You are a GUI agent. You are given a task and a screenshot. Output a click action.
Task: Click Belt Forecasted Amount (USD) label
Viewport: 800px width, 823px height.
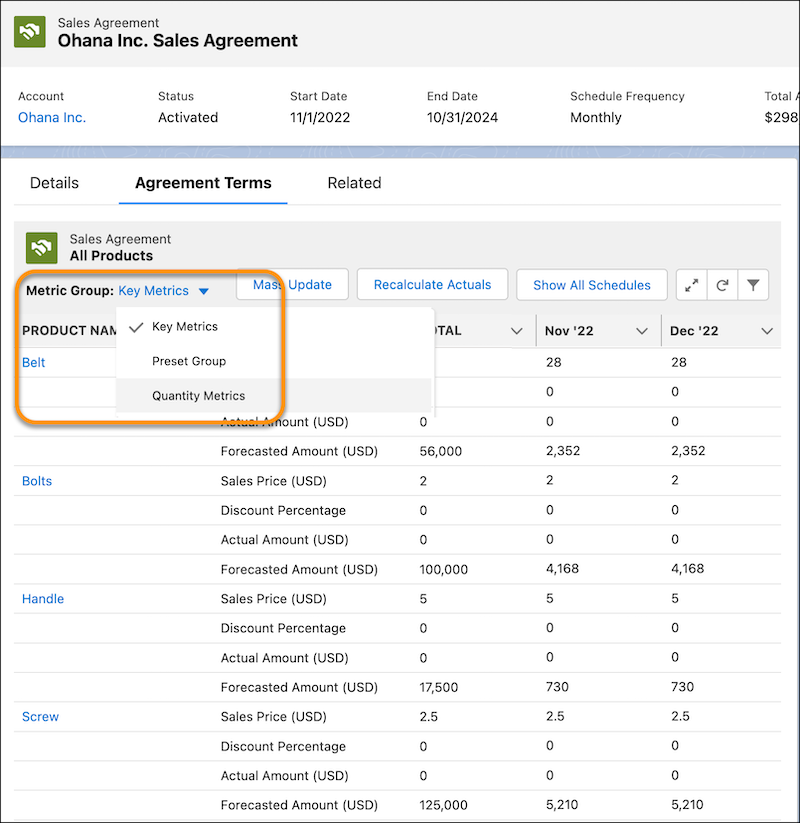coord(299,451)
